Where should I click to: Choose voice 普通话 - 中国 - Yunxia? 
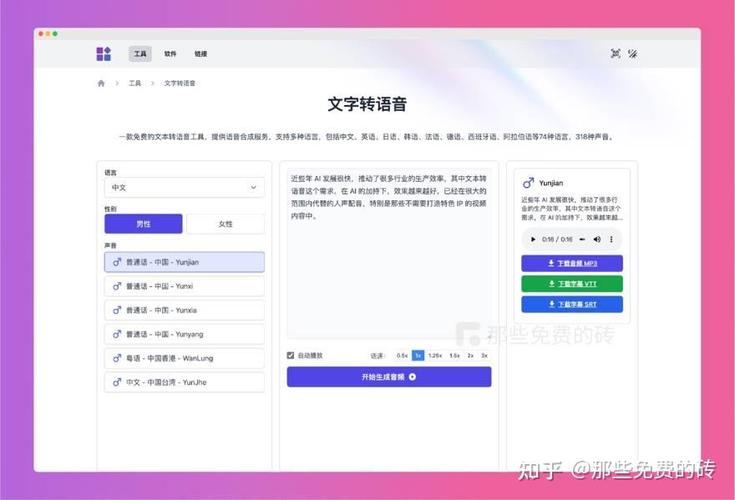point(184,310)
